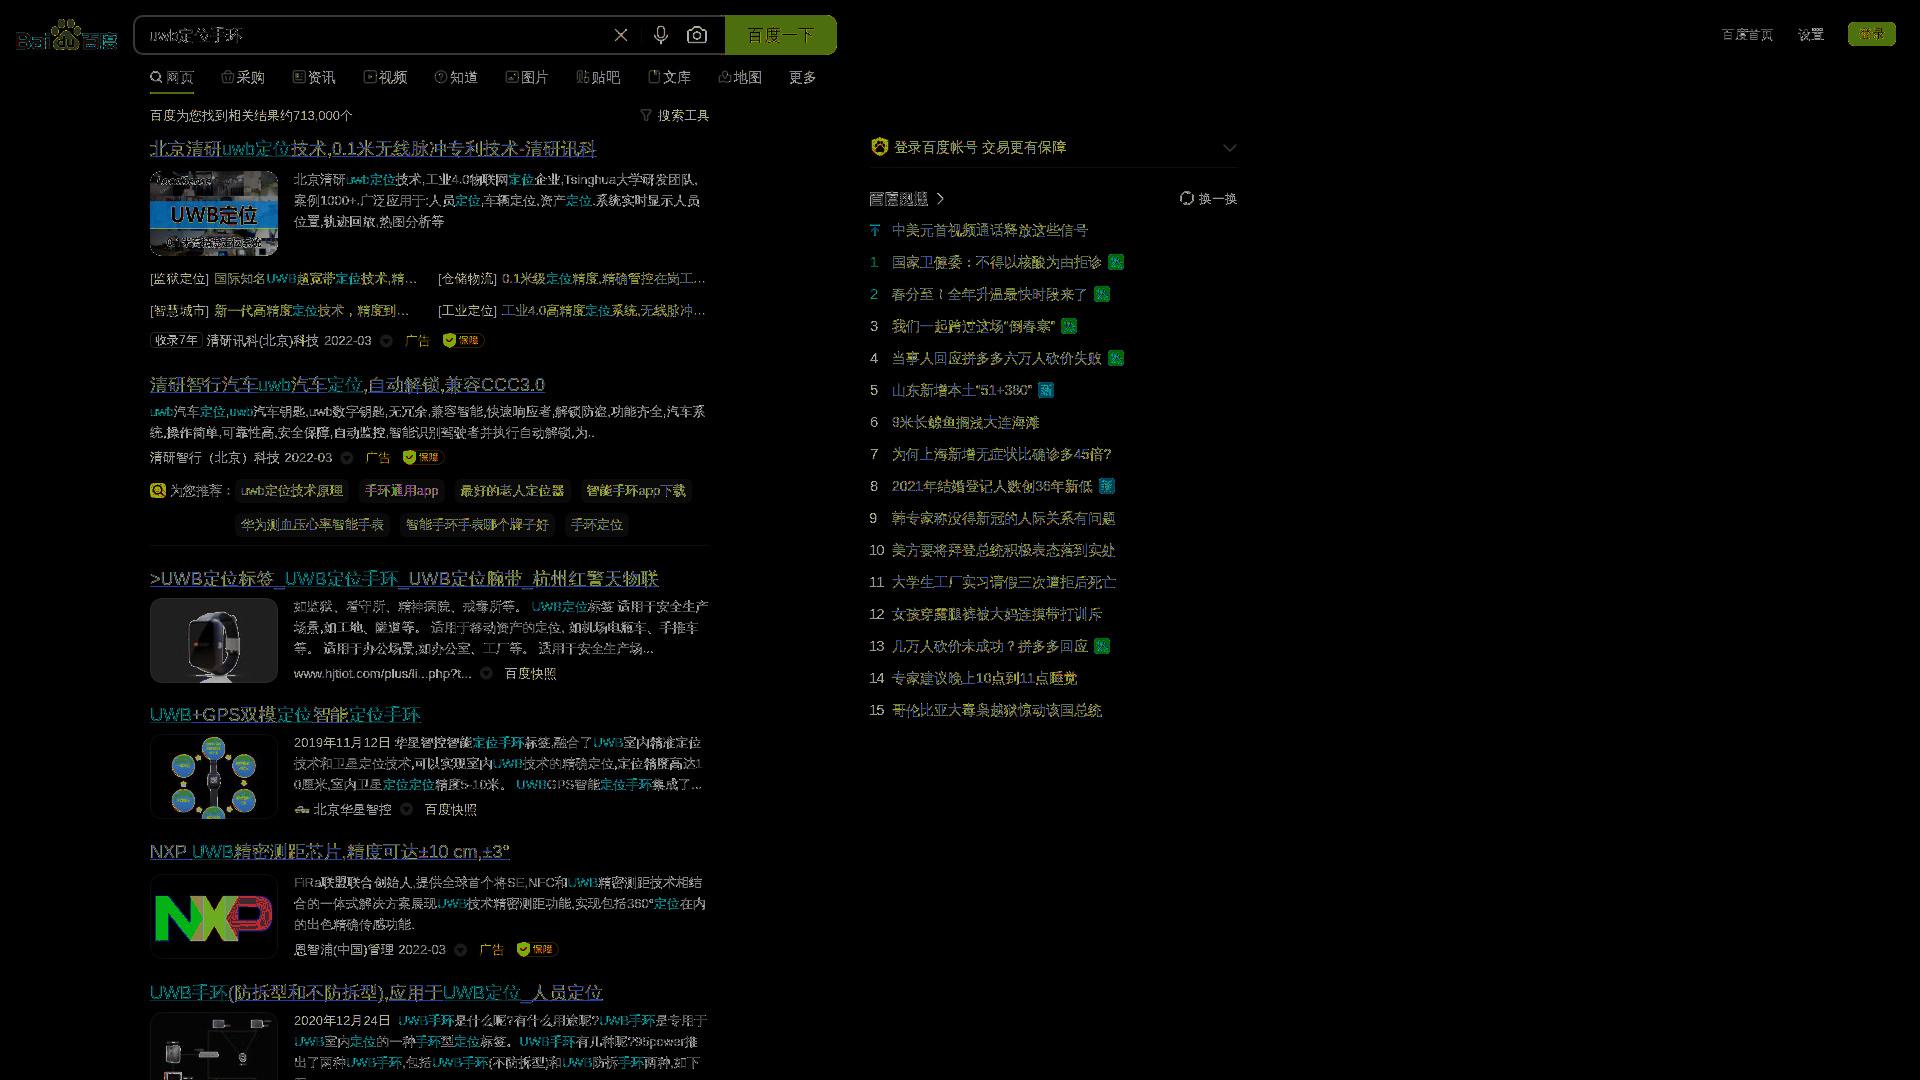The width and height of the screenshot is (1920, 1080).
Task: Switch to the 知道 tab
Action: [x=456, y=77]
